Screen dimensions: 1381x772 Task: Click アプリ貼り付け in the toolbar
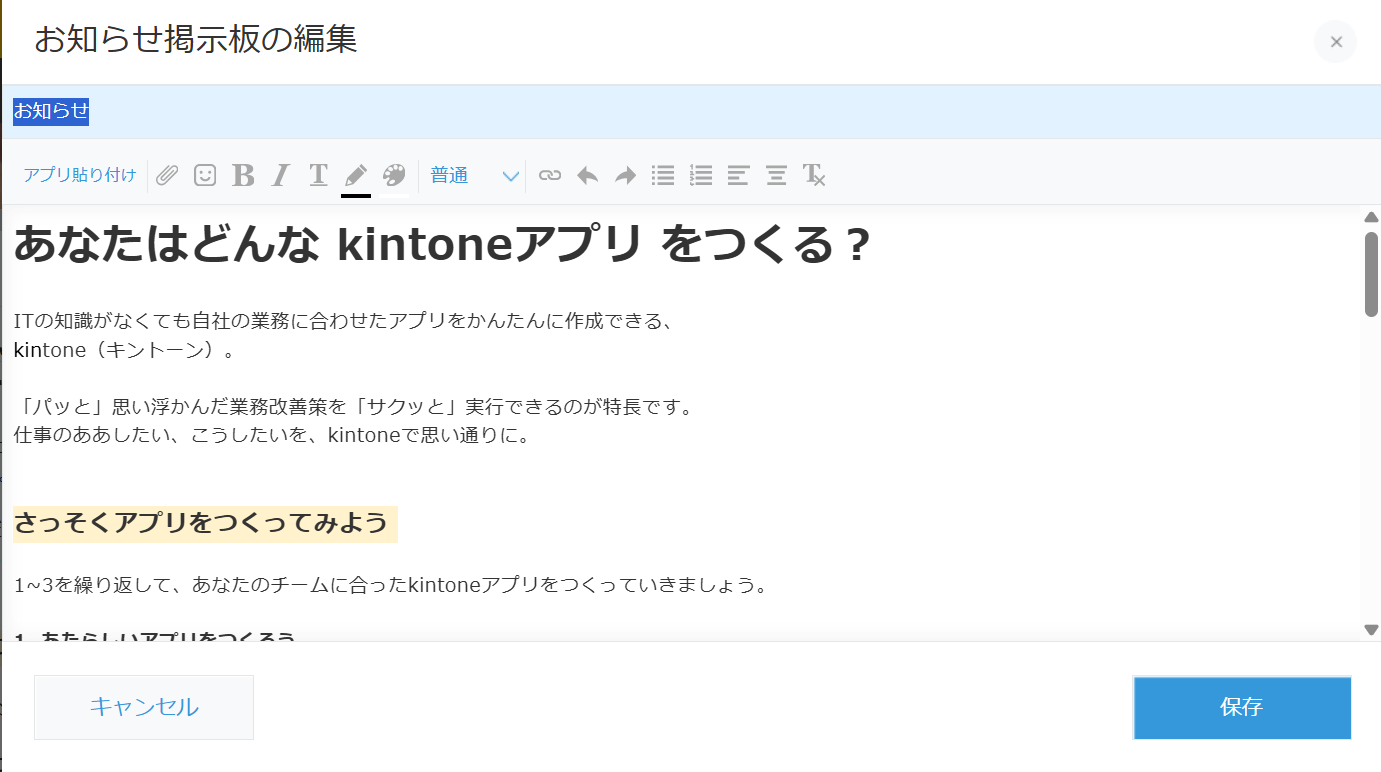[x=80, y=174]
